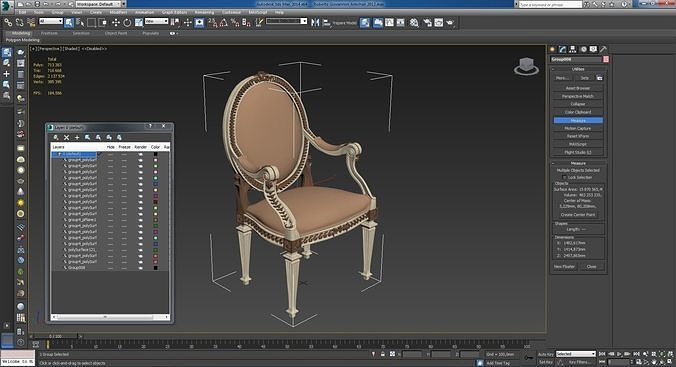The image size is (676, 367).
Task: Click the Mirror tool icon
Action: coord(315,22)
